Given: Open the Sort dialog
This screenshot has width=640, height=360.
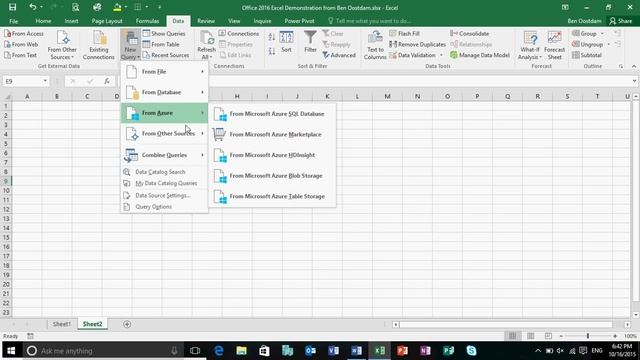Looking at the screenshot, I should [x=286, y=42].
